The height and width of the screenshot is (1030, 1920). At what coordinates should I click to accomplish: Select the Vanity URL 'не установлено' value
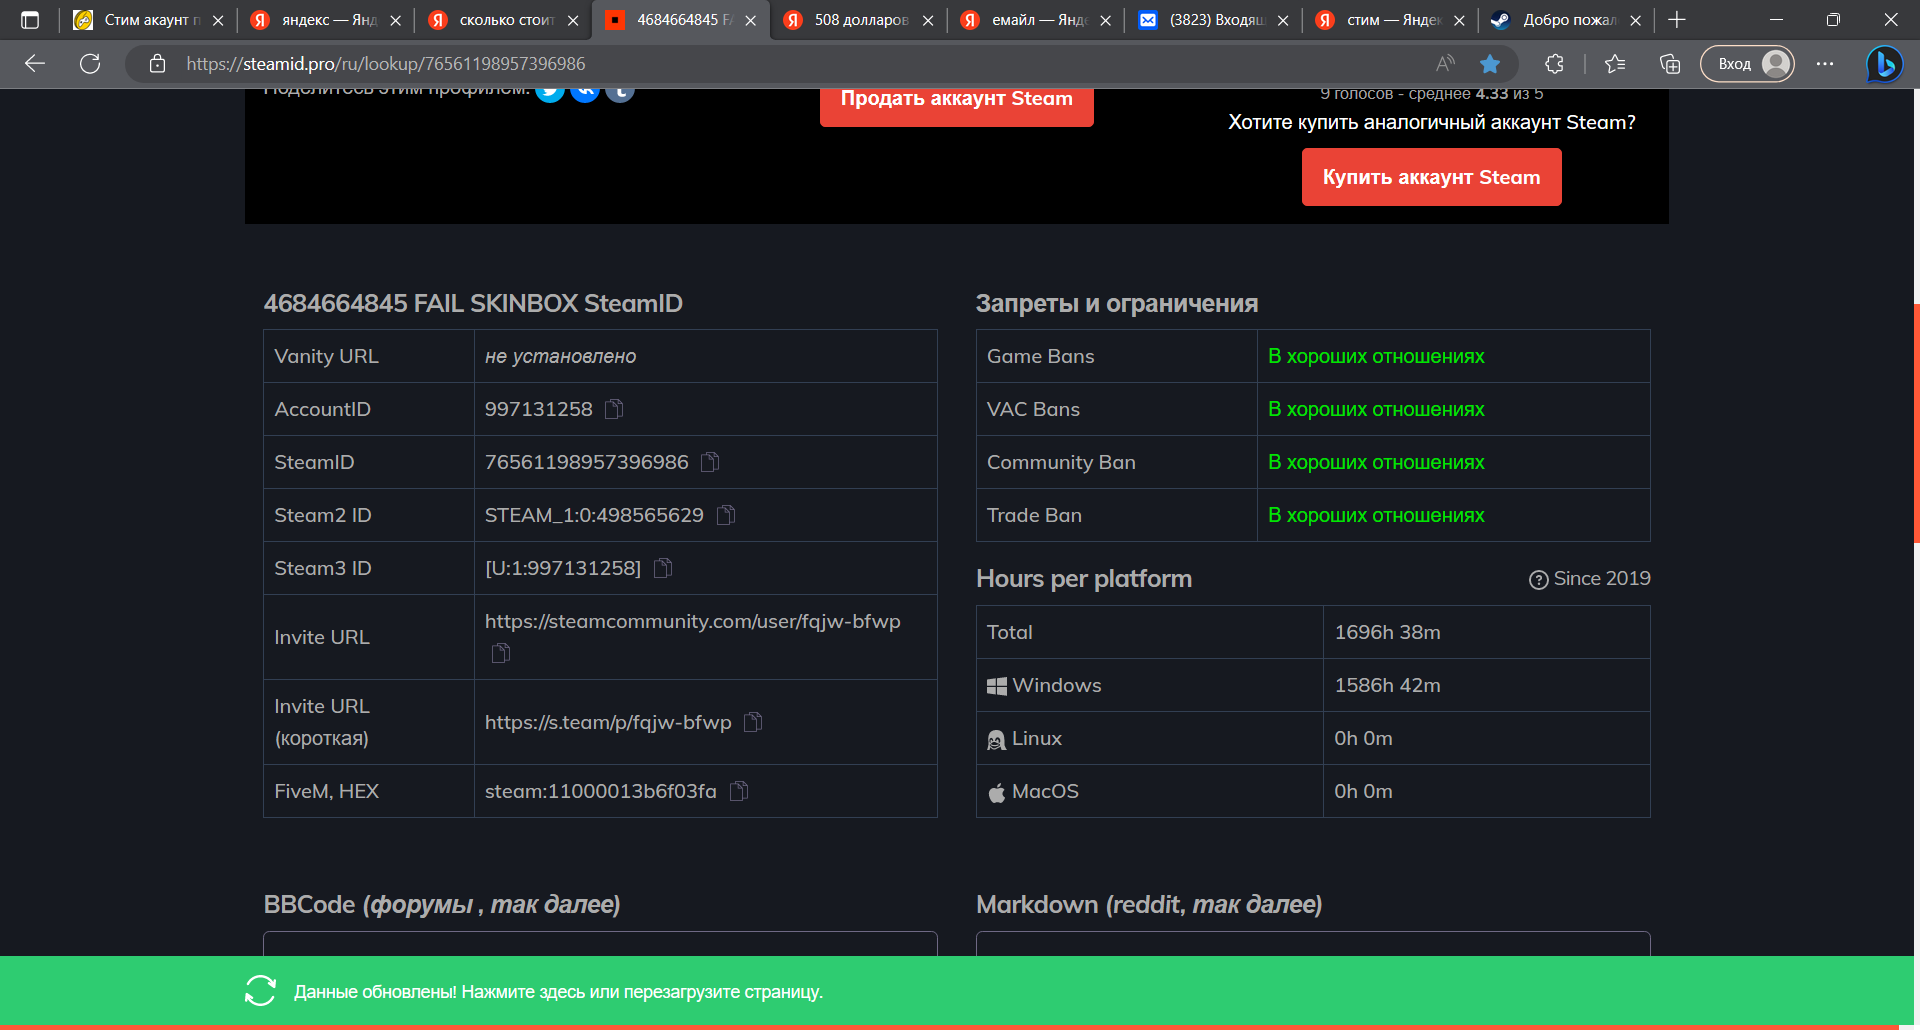point(560,357)
